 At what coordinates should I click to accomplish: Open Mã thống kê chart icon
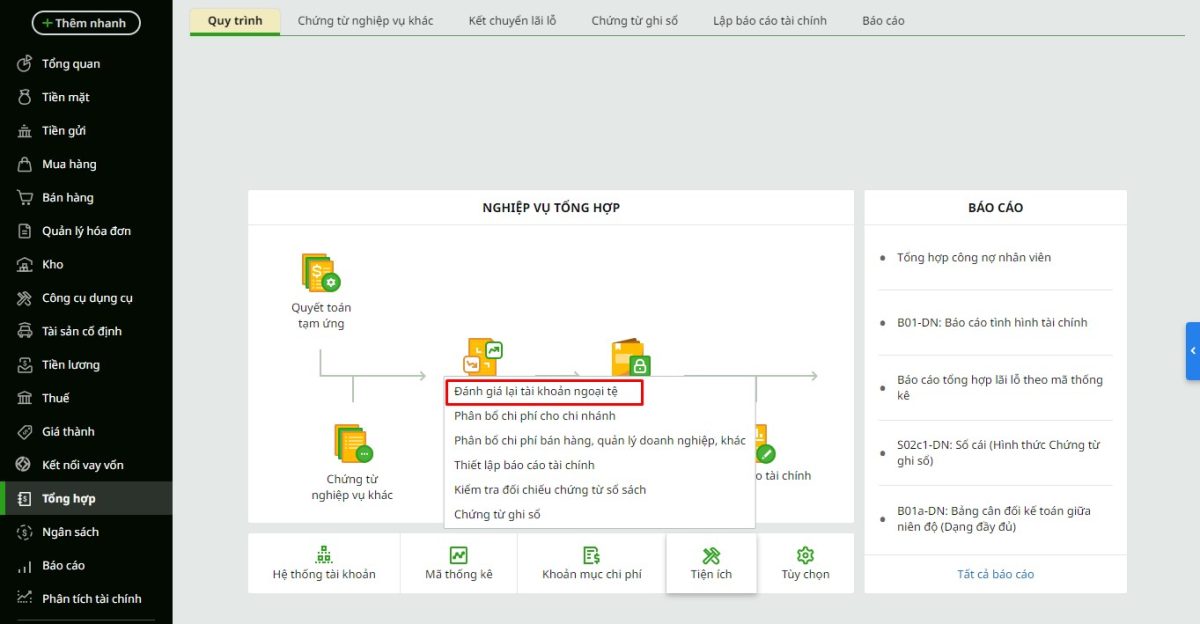458,555
